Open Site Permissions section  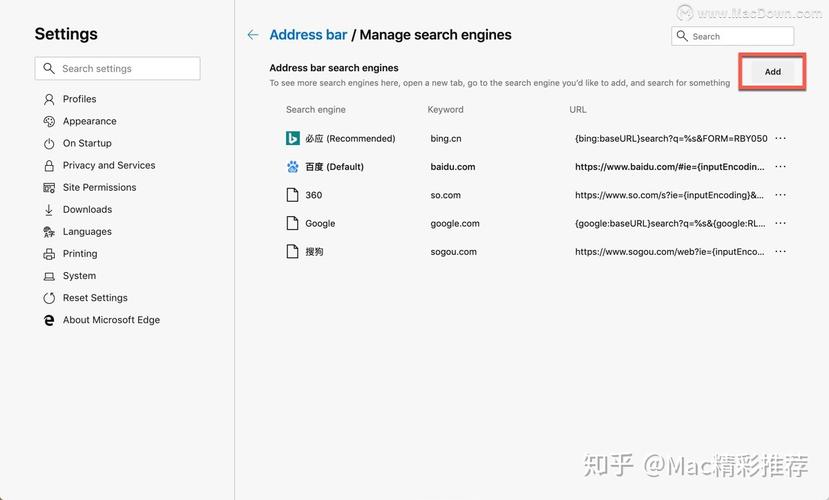pyautogui.click(x=99, y=188)
